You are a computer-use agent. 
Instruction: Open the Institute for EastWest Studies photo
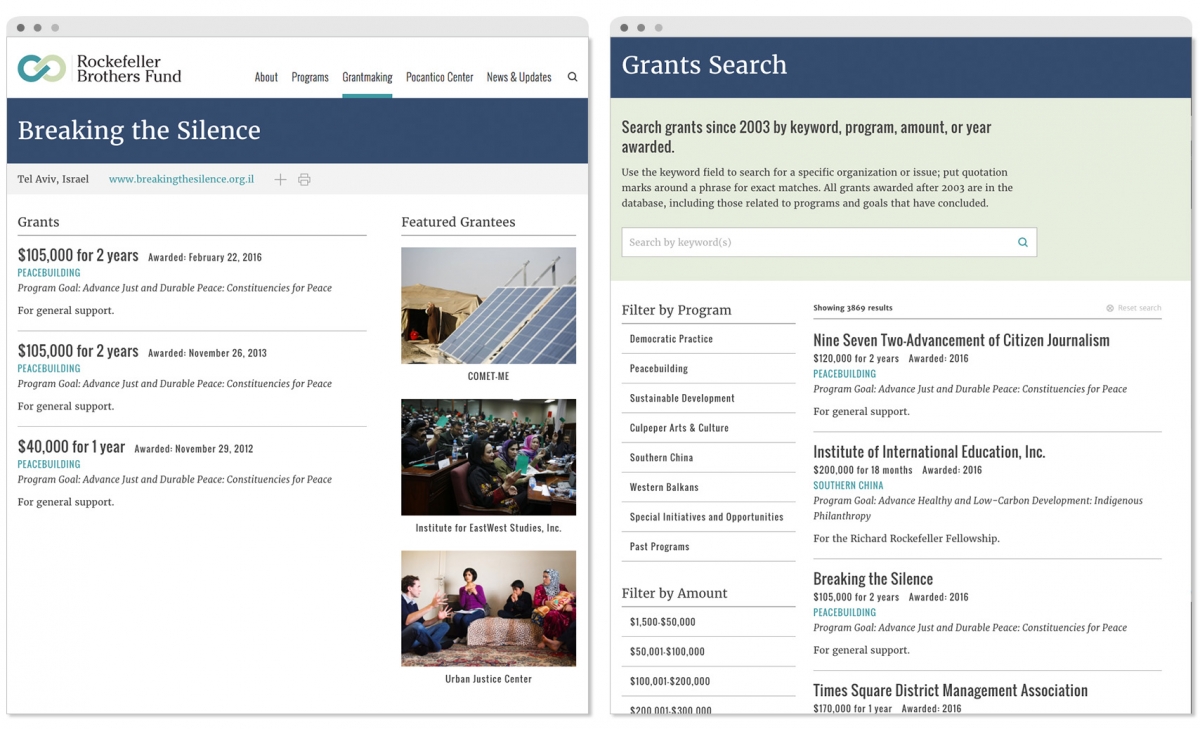coord(488,457)
